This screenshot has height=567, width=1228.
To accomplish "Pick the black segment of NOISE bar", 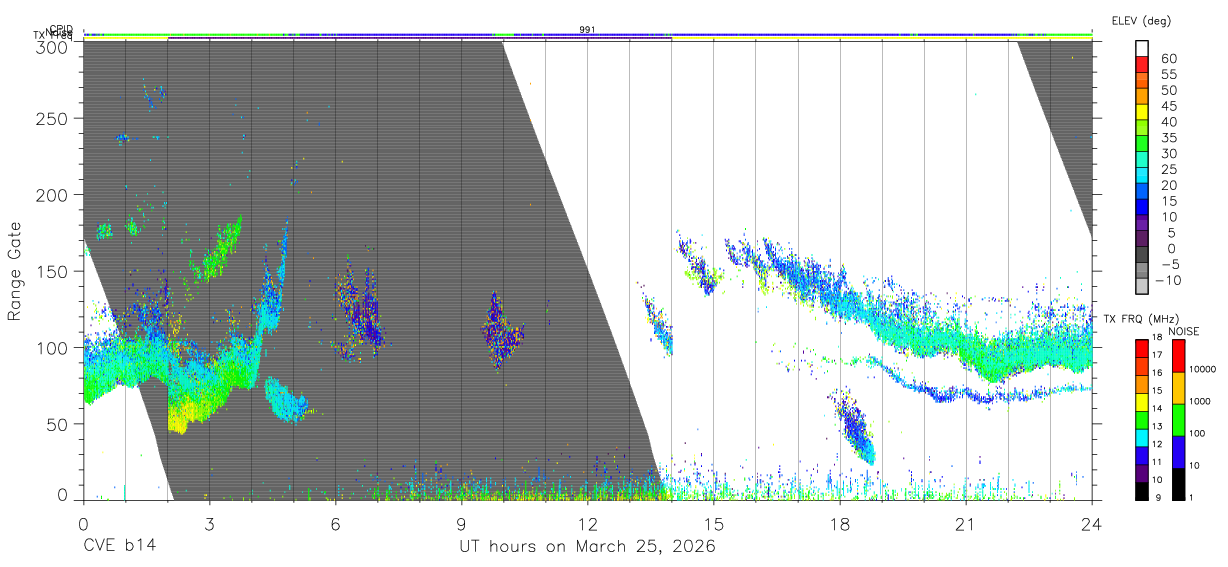I will tap(1177, 483).
